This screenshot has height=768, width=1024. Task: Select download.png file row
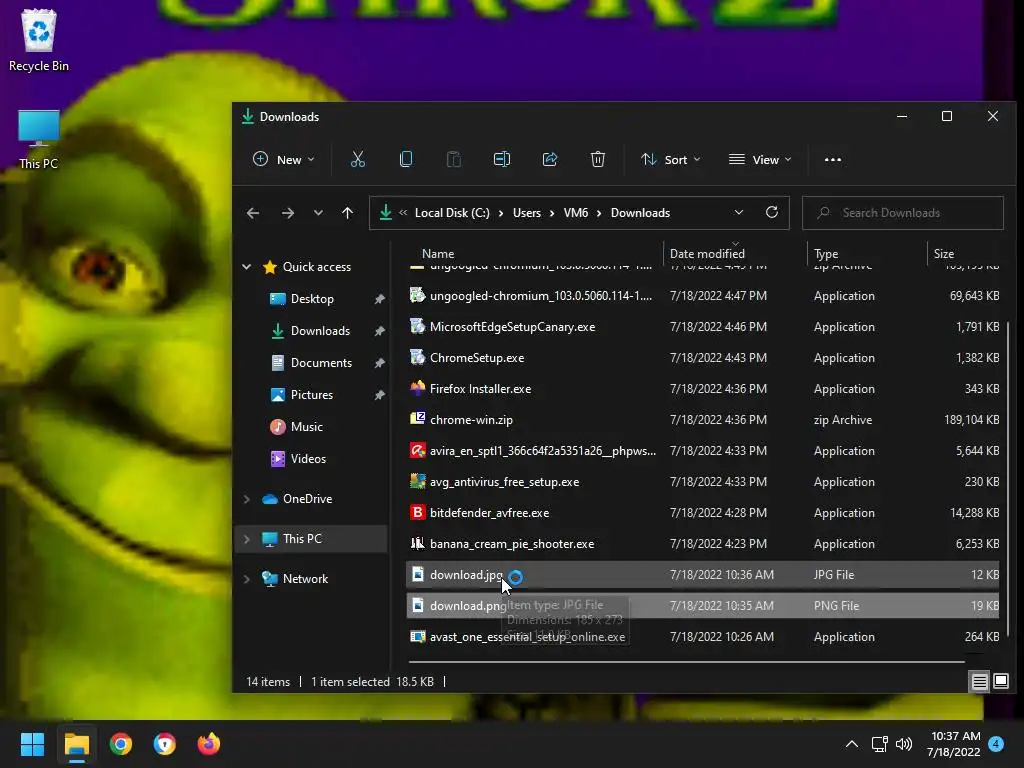(x=704, y=605)
